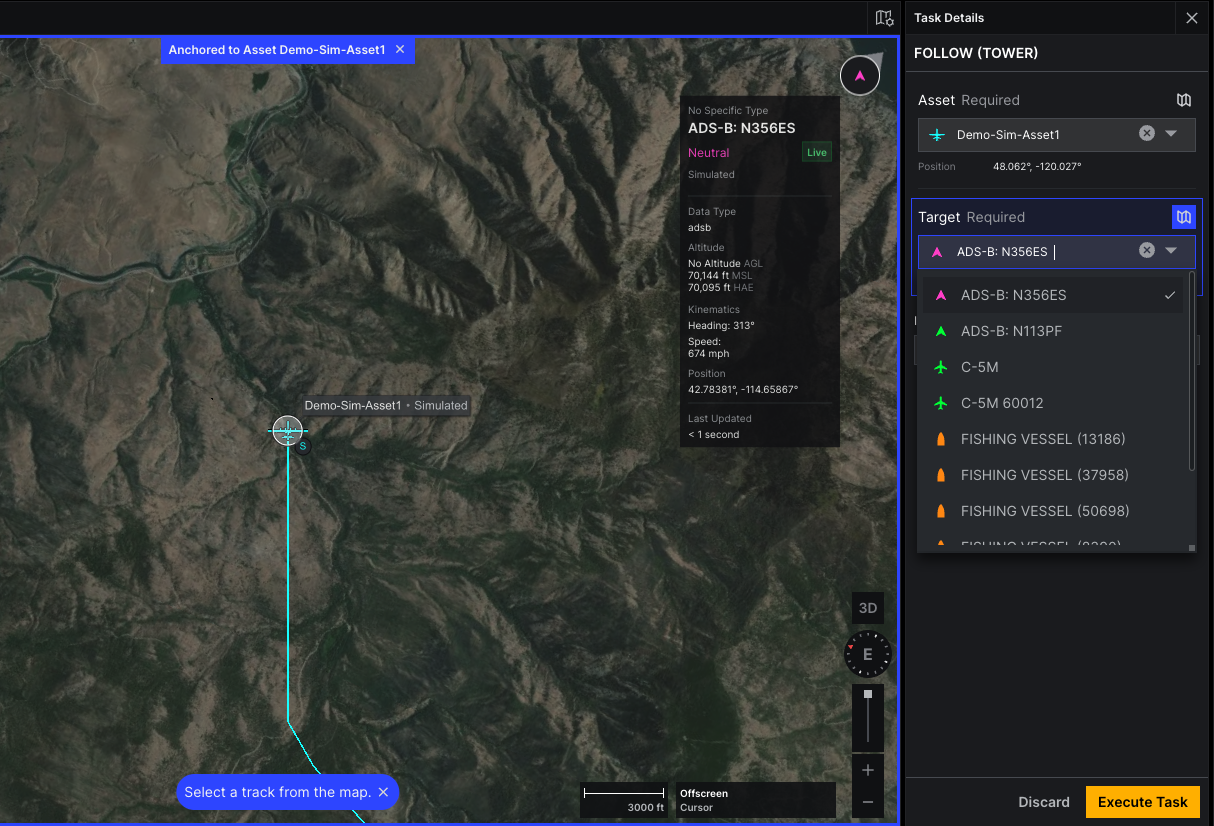The width and height of the screenshot is (1214, 826).
Task: Choose C-5M 60012 in target list
Action: 1001,403
